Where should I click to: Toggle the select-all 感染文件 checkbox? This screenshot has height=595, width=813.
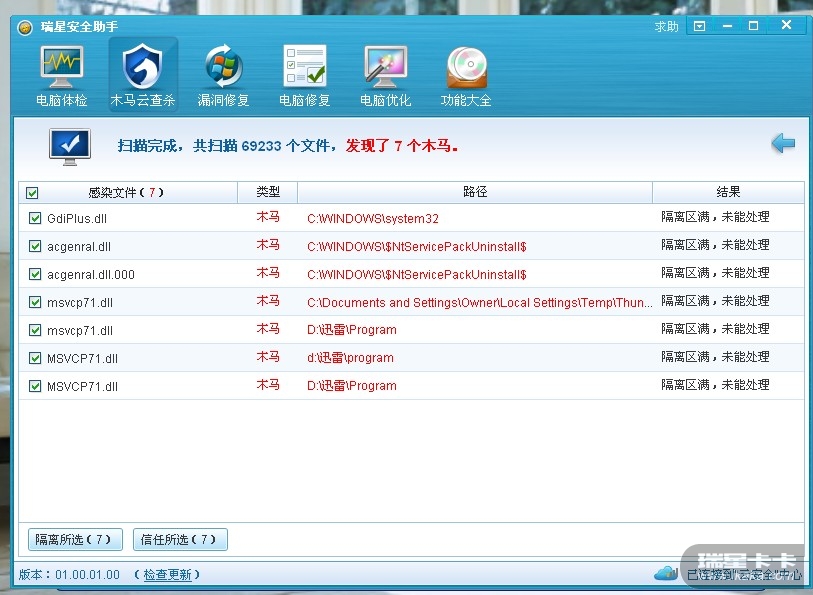(32, 193)
